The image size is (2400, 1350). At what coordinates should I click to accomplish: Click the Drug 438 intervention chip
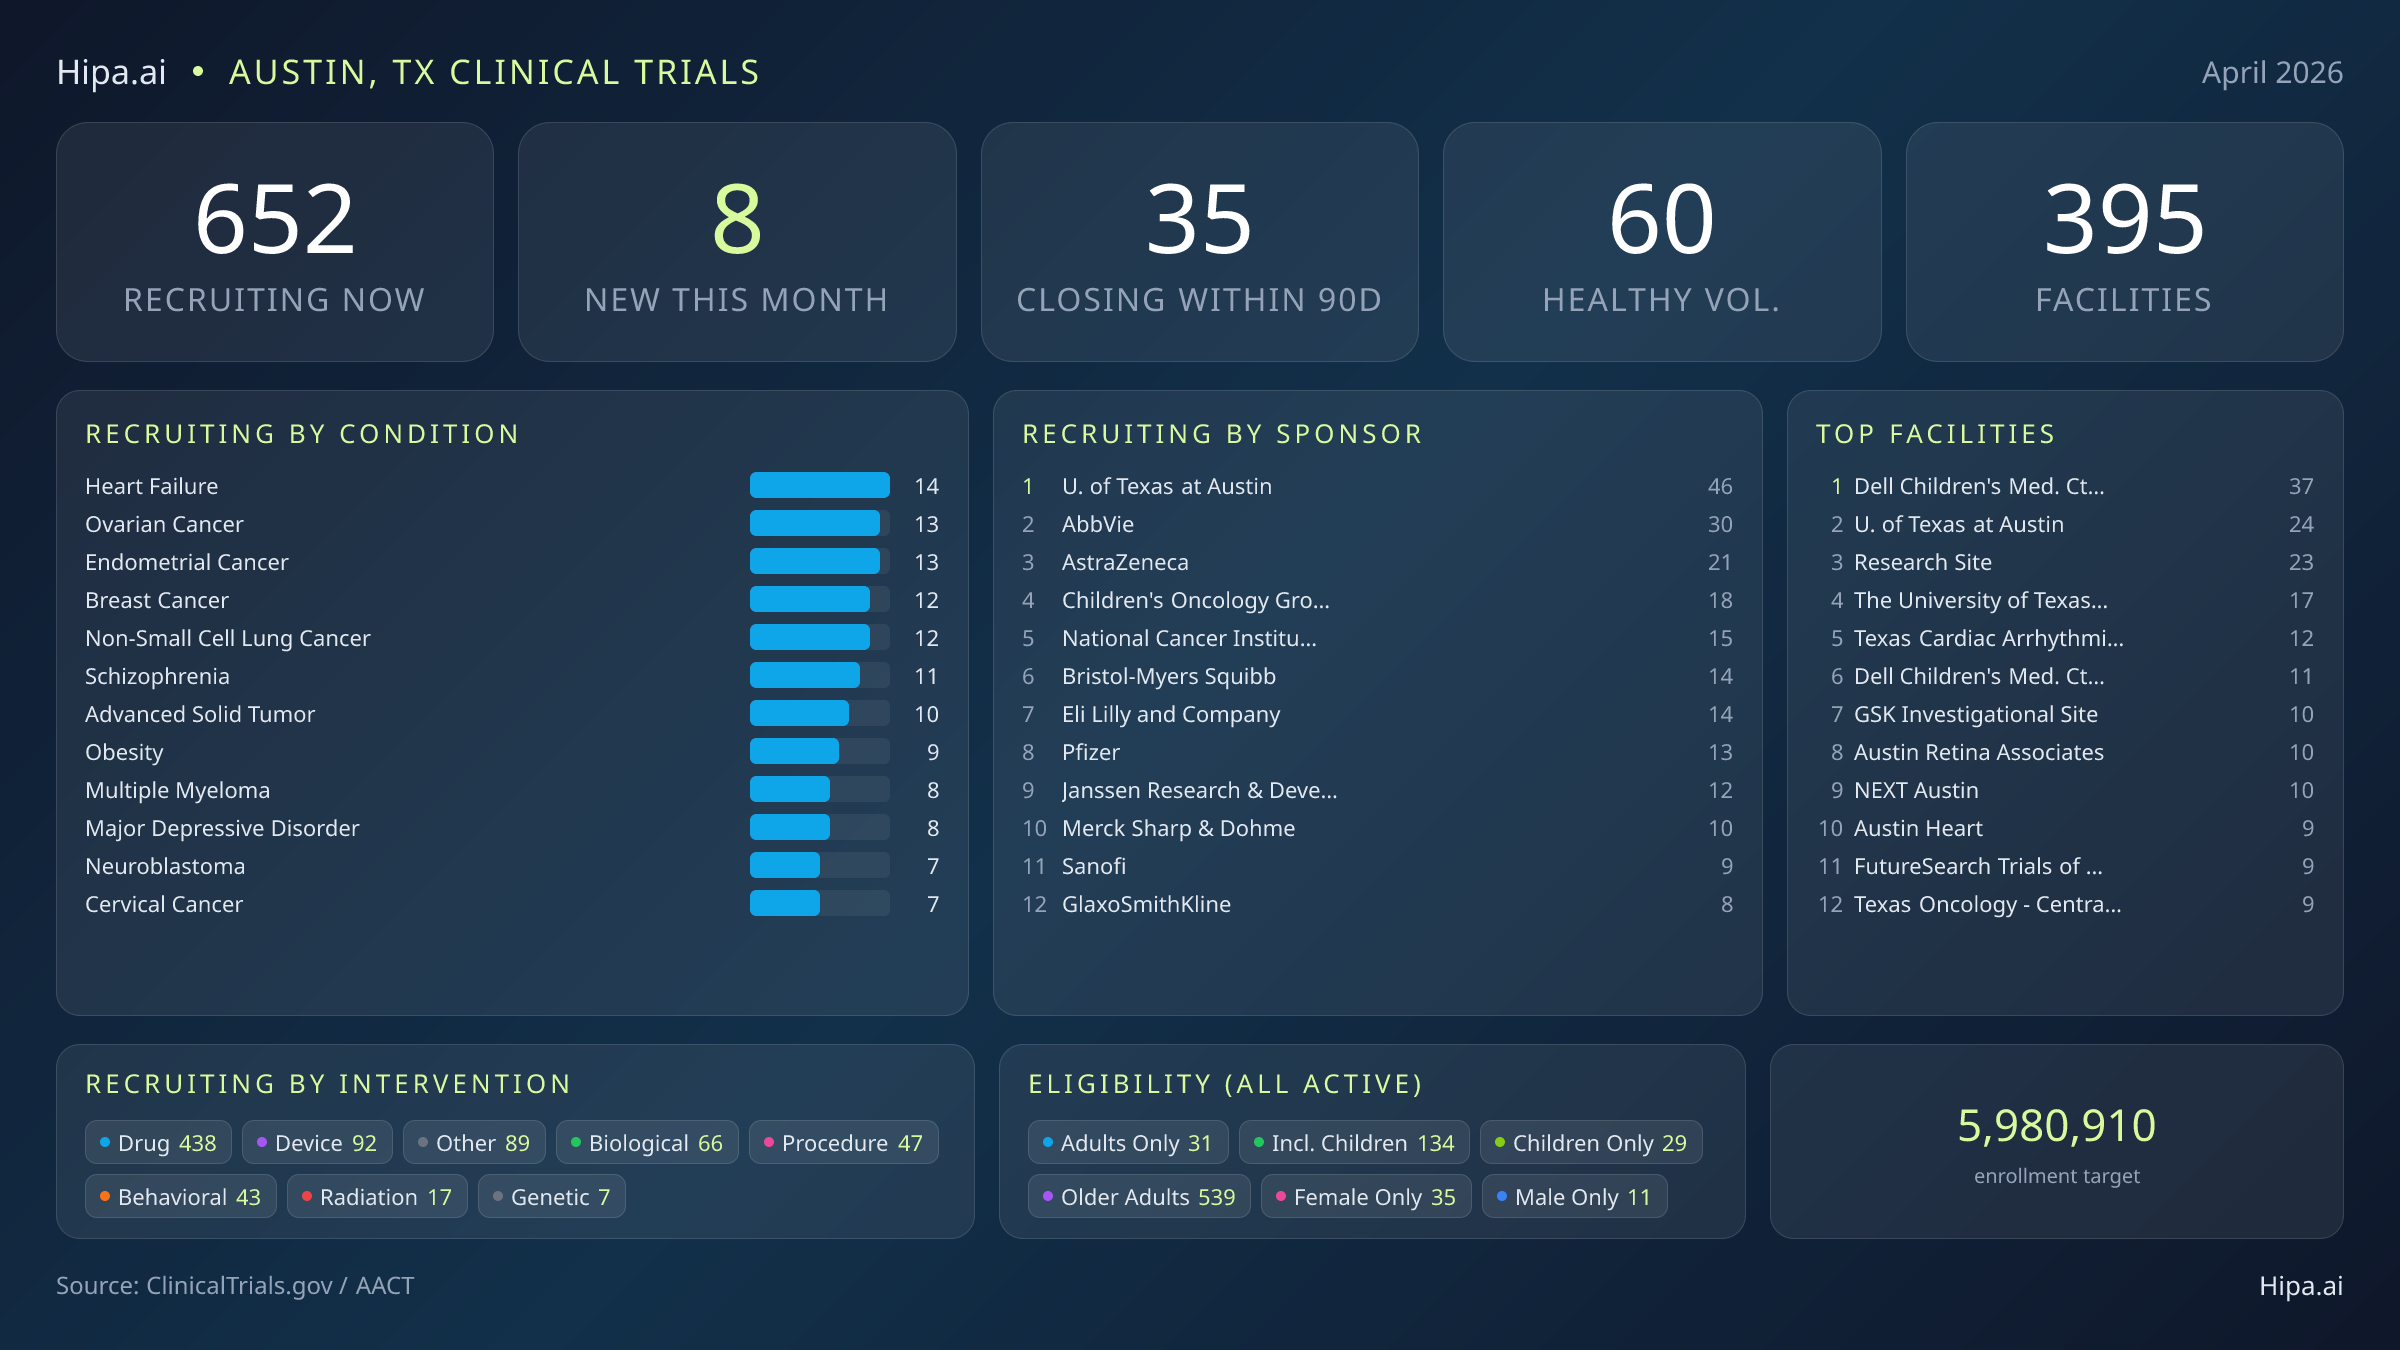point(158,1143)
